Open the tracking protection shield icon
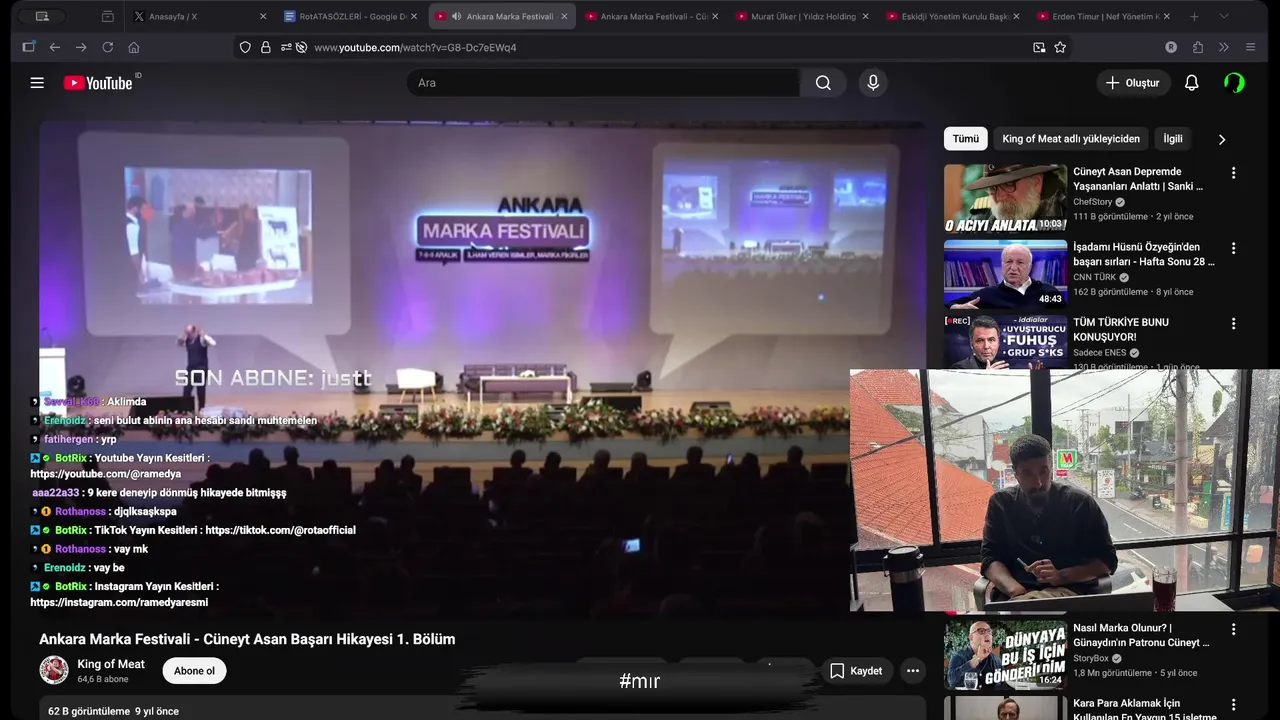This screenshot has width=1280, height=720. tap(245, 47)
